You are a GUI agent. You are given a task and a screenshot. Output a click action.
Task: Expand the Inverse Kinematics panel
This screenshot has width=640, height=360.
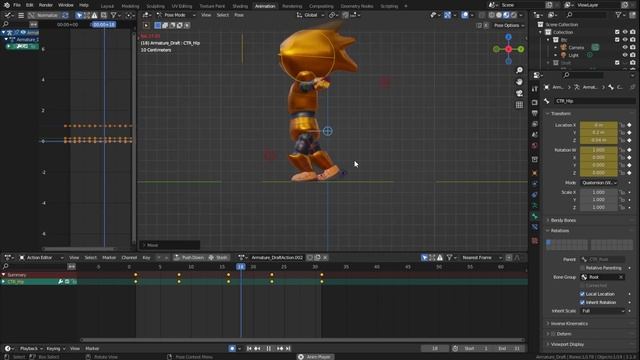tap(569, 324)
